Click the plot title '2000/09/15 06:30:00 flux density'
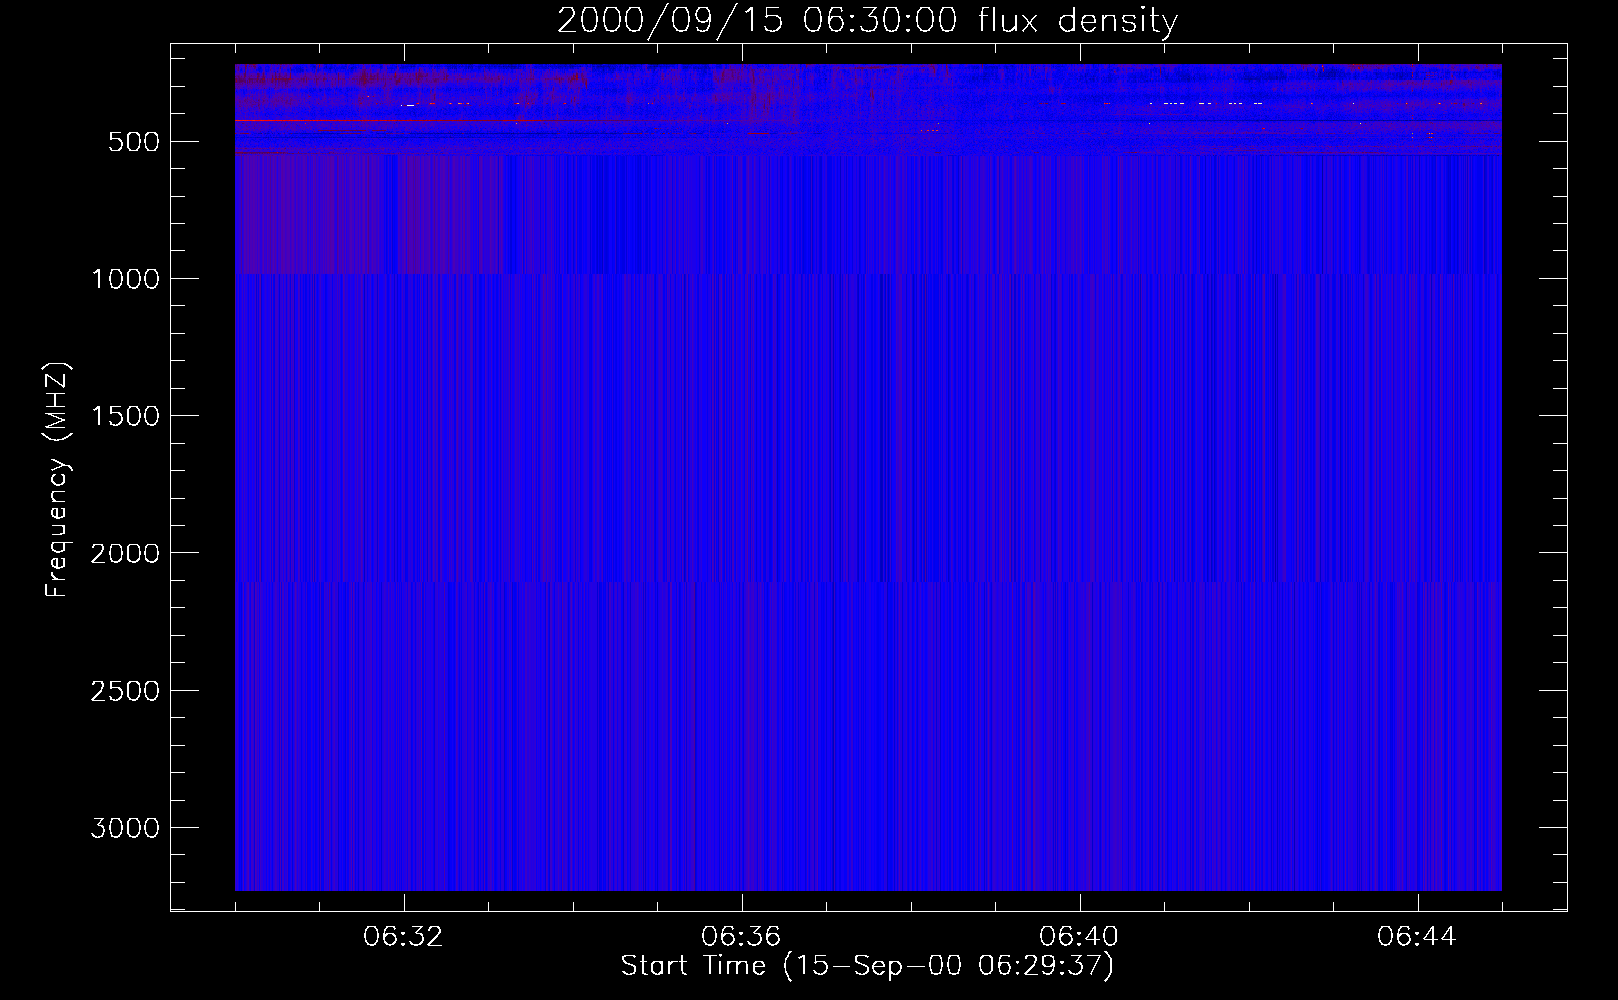Screen dimensions: 1618x1000 867,20
